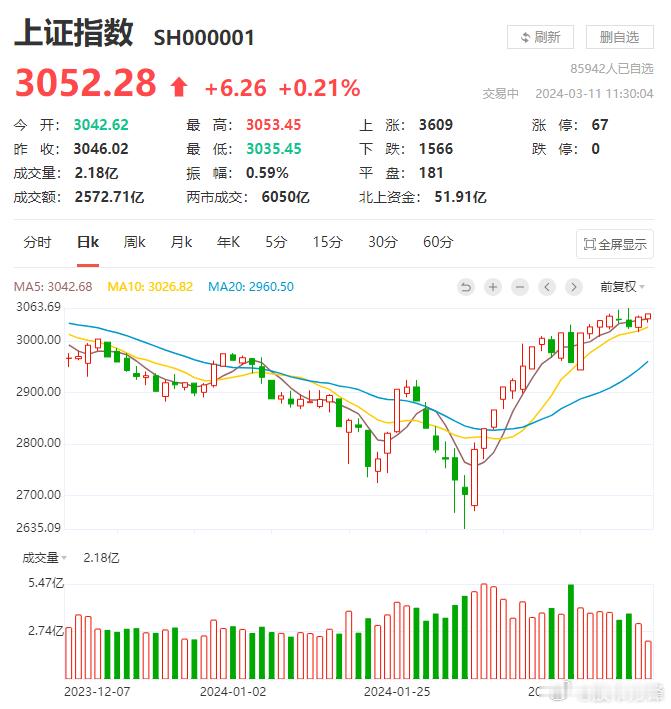Click the MA10: 3026.82 label
Screen dimensions: 671x709
click(x=150, y=287)
